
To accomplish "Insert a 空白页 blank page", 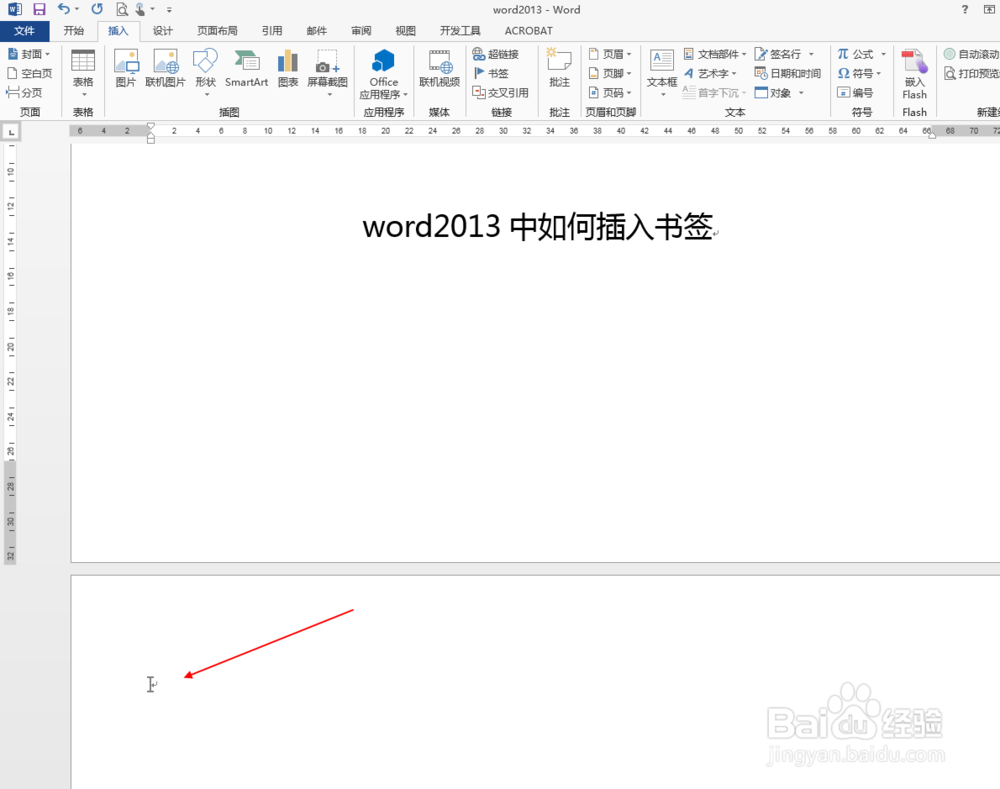I will coord(29,73).
